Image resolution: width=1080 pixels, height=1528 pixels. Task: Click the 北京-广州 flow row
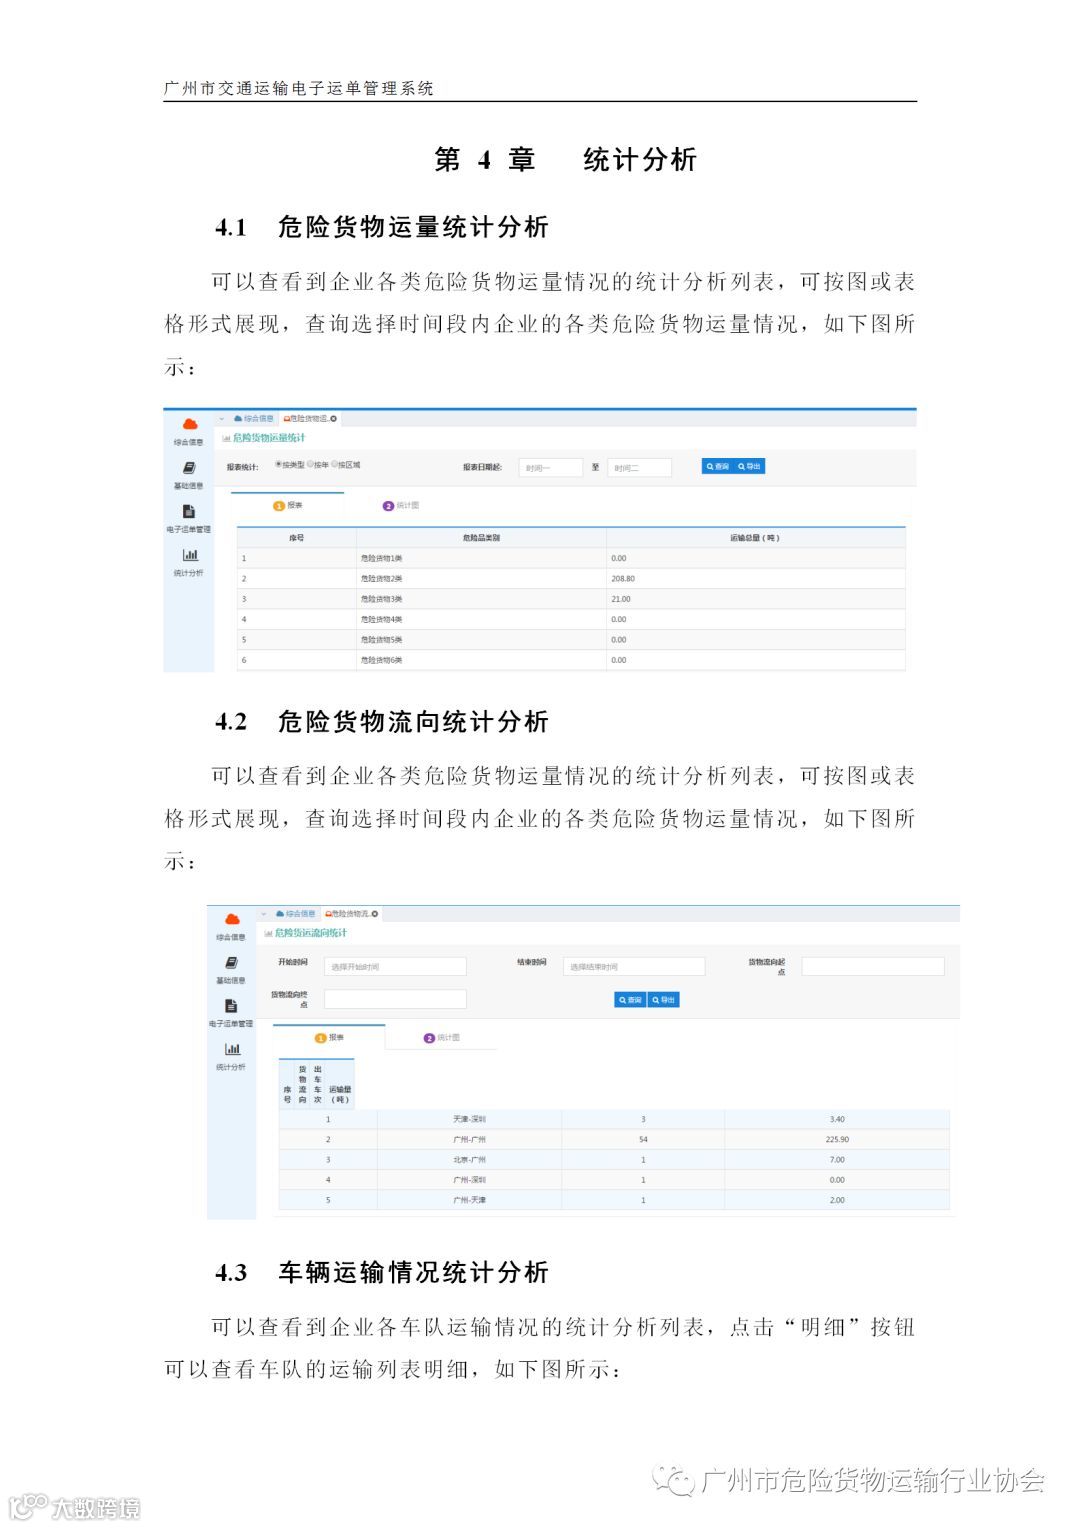[x=614, y=1160]
